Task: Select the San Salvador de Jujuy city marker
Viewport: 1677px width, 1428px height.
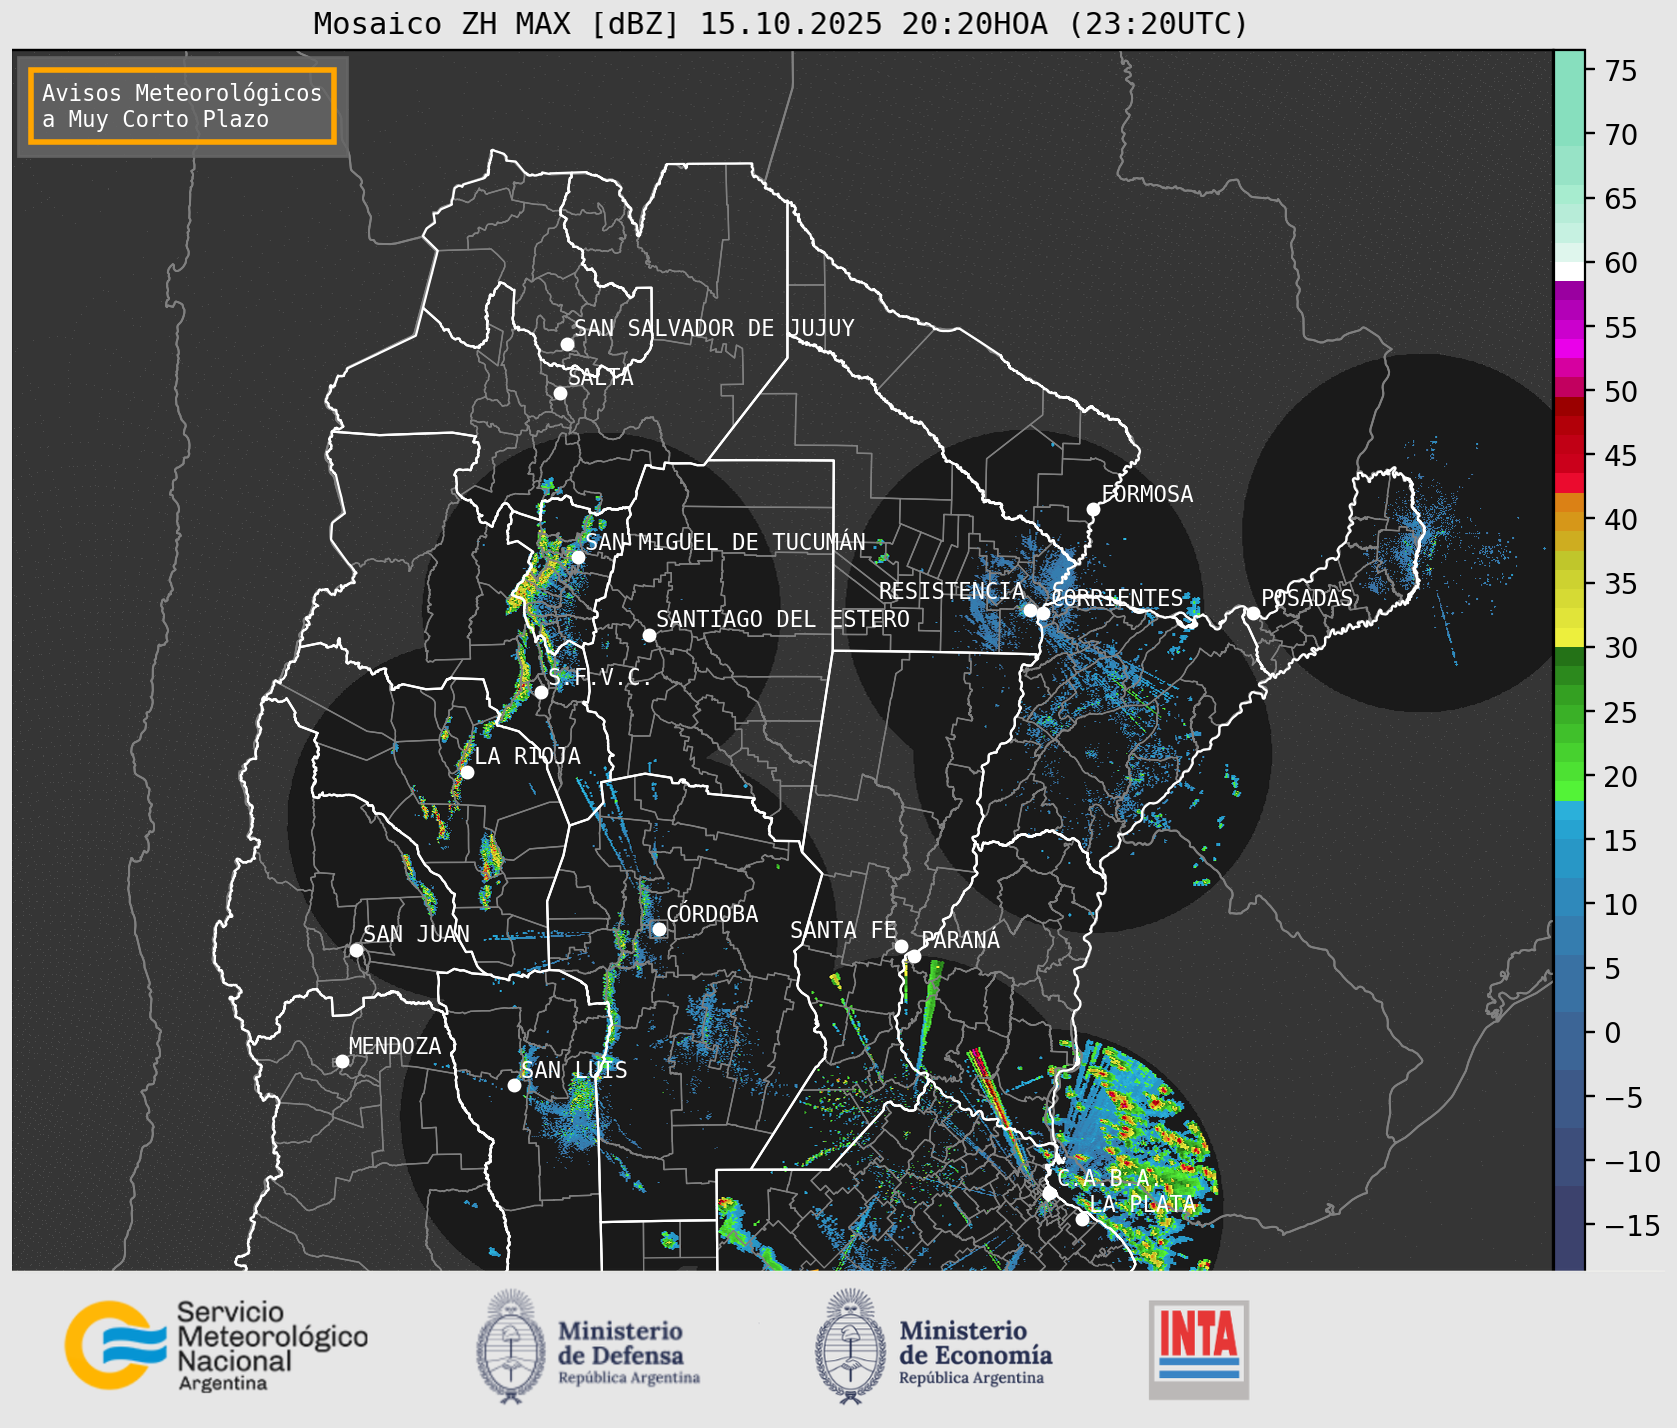Action: (567, 344)
